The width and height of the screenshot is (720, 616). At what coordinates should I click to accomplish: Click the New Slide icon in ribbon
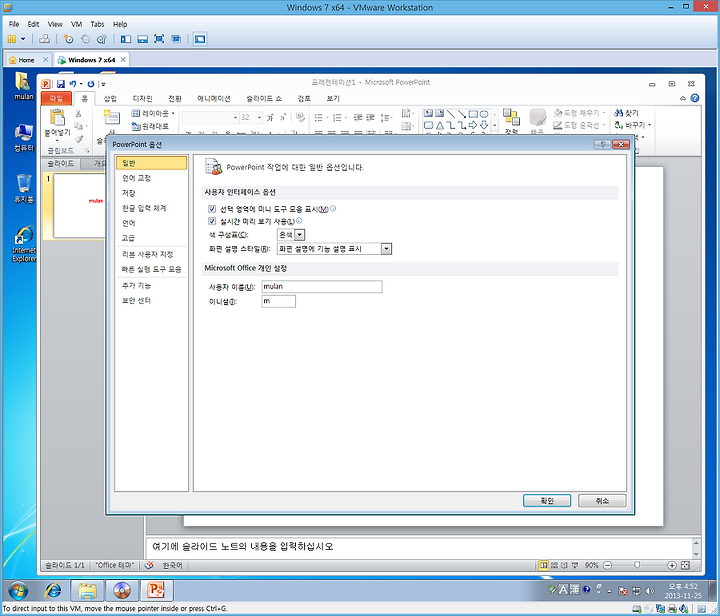point(110,118)
